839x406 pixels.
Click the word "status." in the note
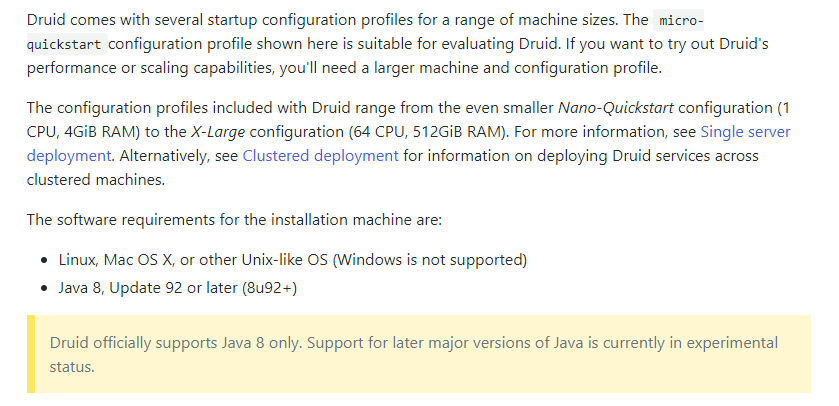[72, 367]
